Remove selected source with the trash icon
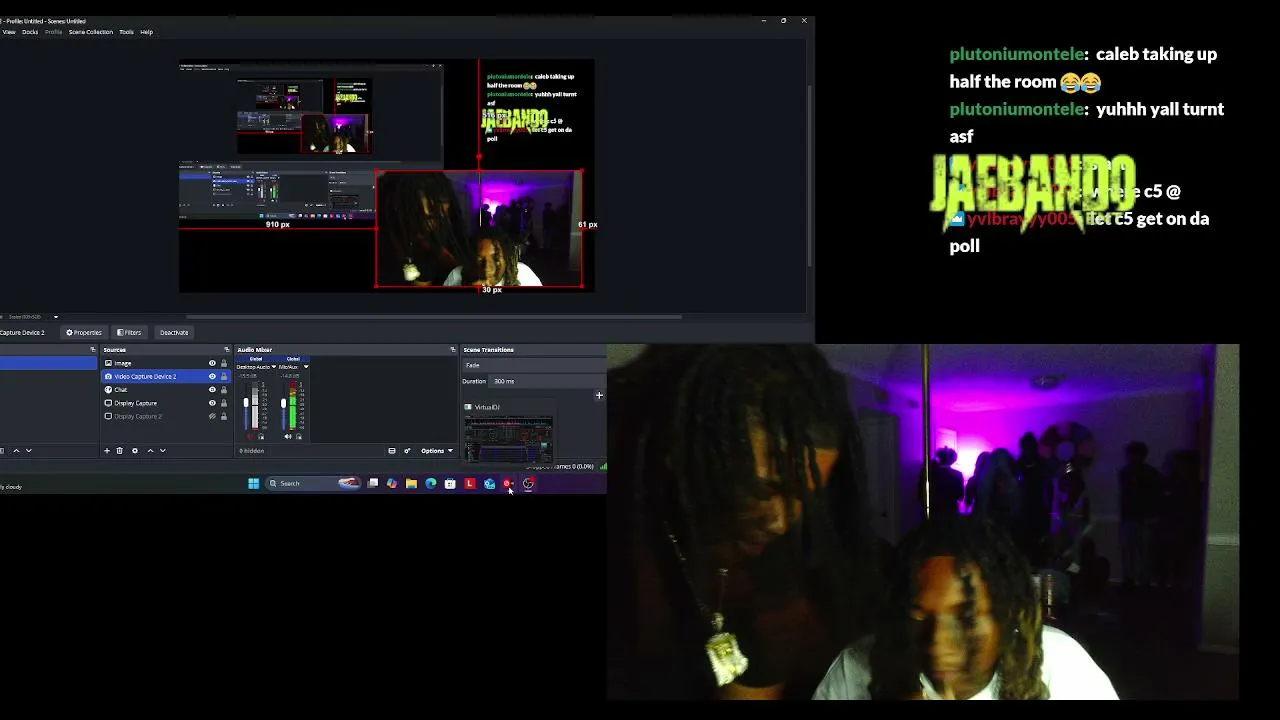The image size is (1280, 720). point(120,451)
